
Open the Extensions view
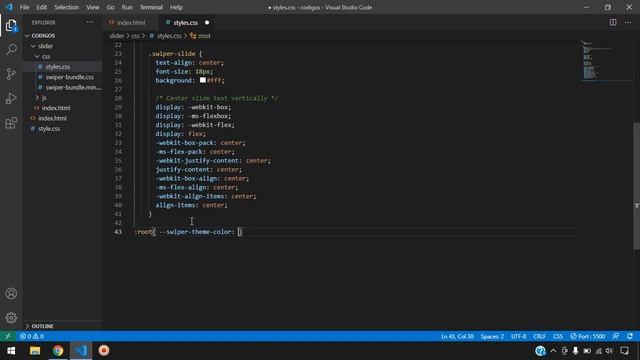pyautogui.click(x=11, y=123)
